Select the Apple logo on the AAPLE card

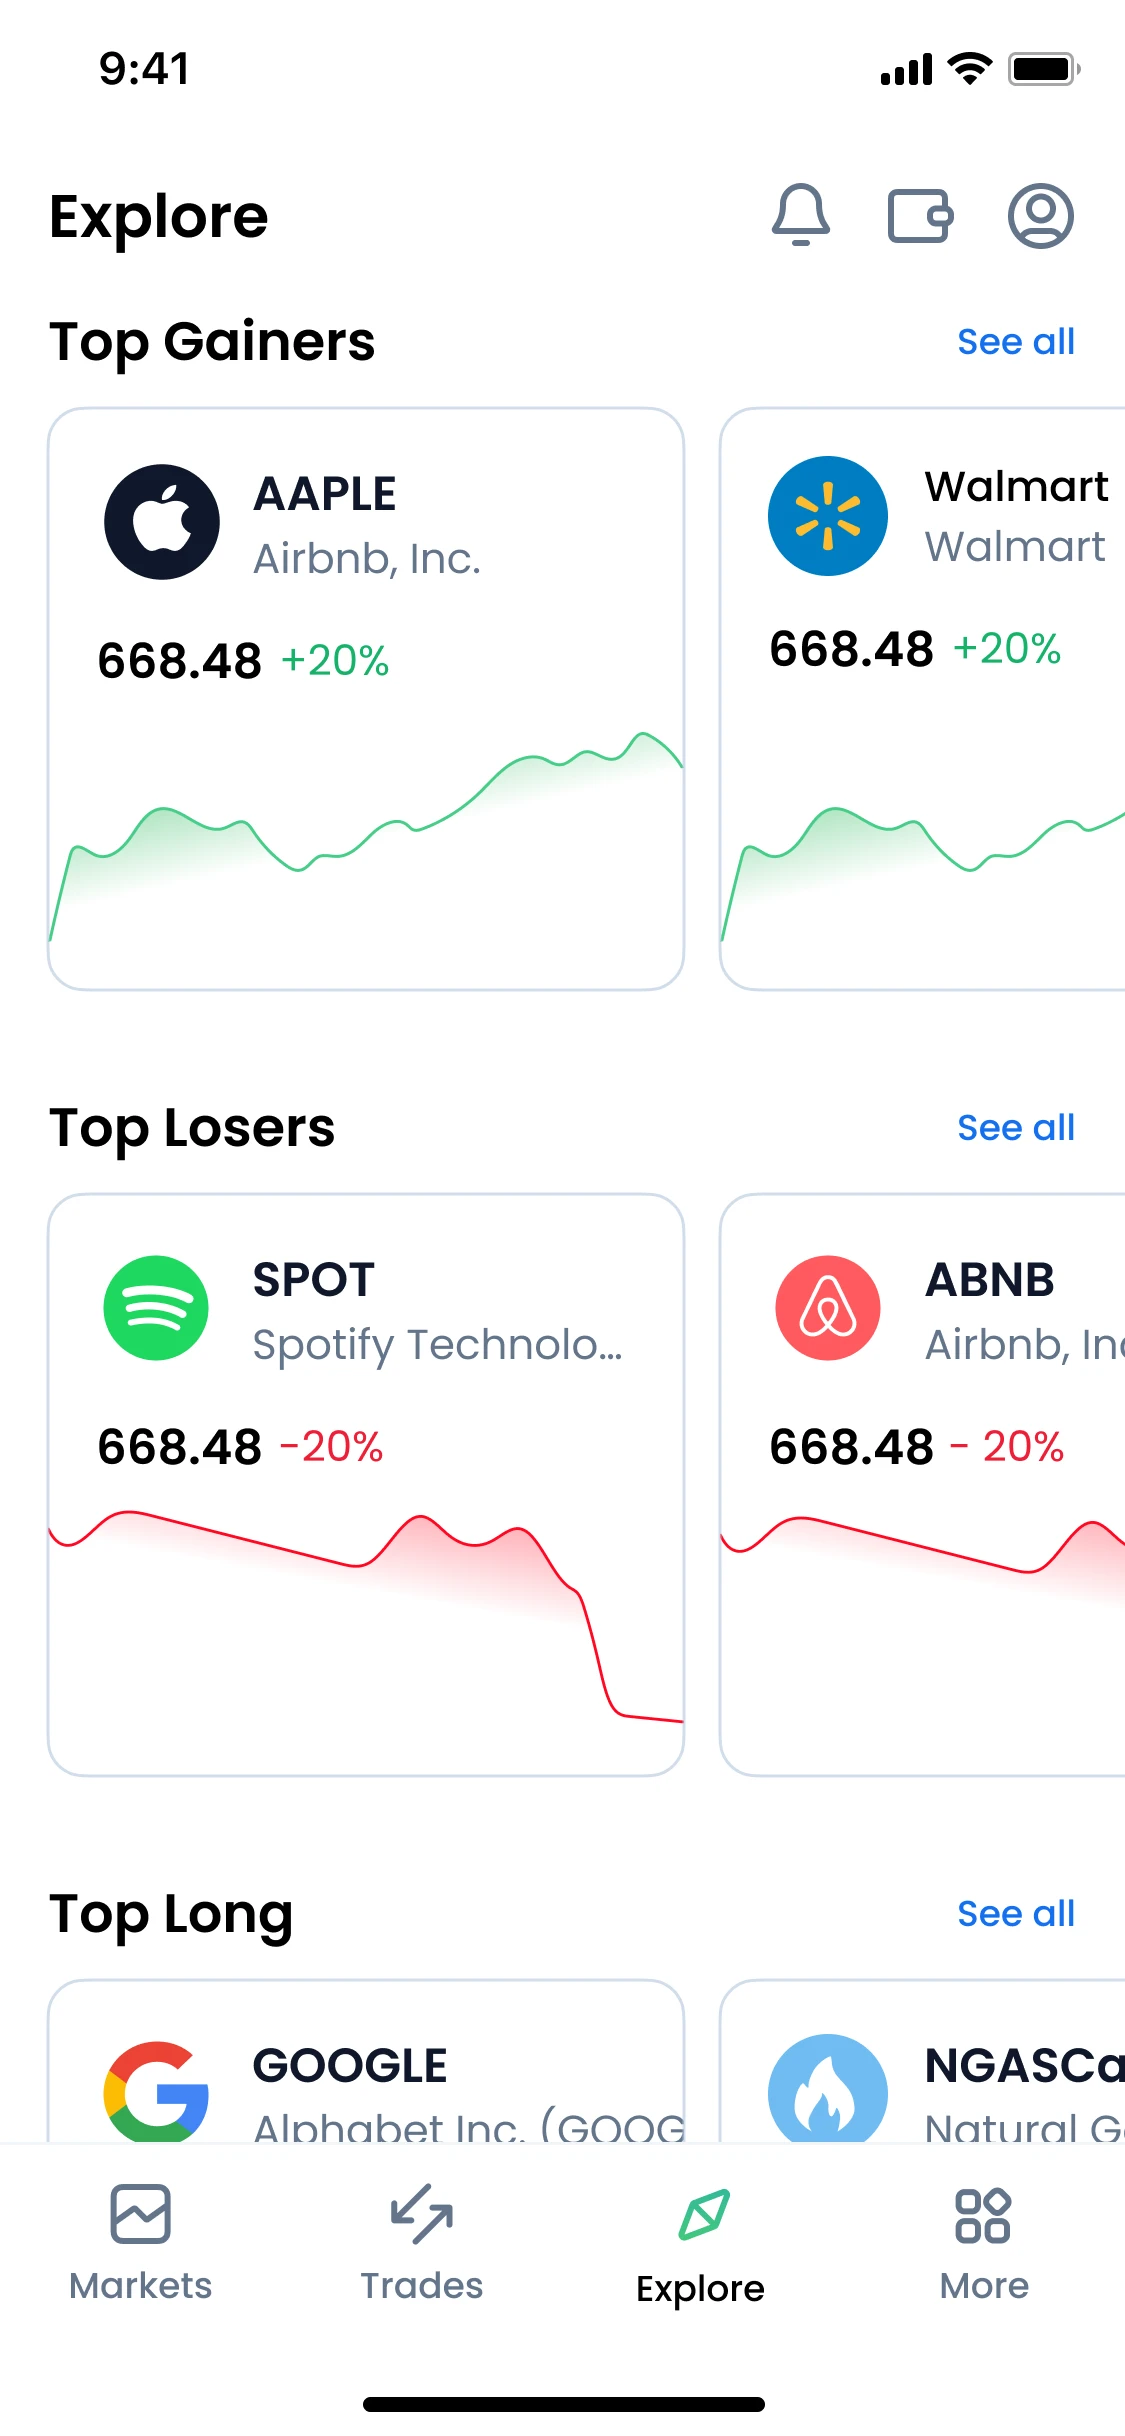[x=161, y=521]
